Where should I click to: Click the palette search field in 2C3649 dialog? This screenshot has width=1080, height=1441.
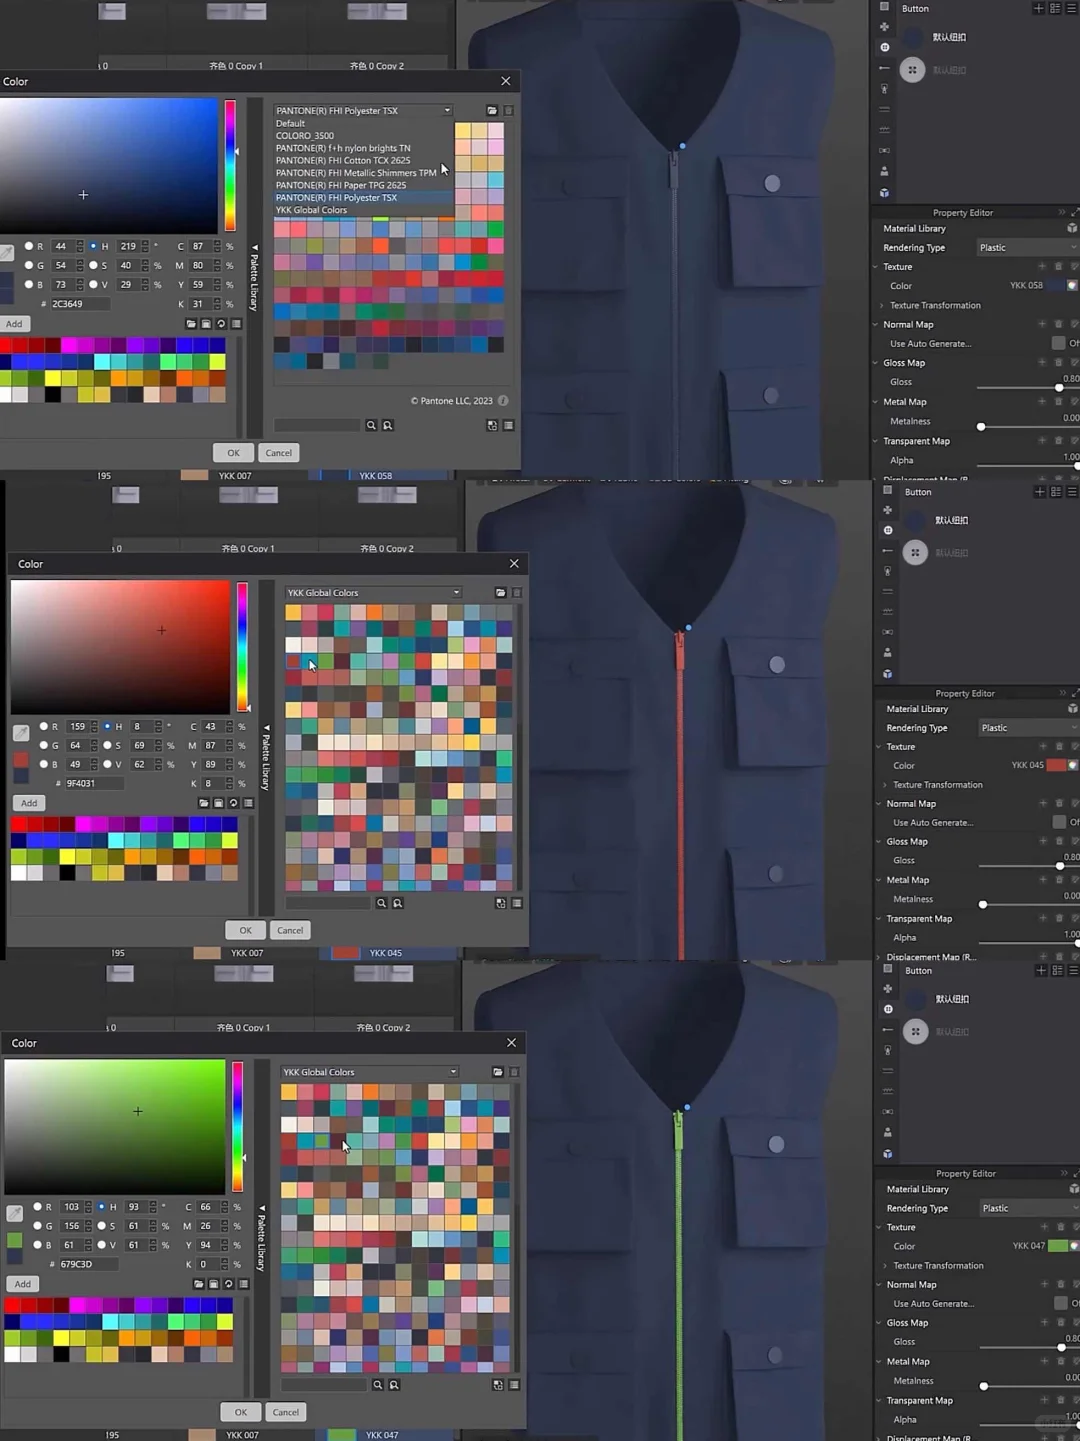[317, 425]
